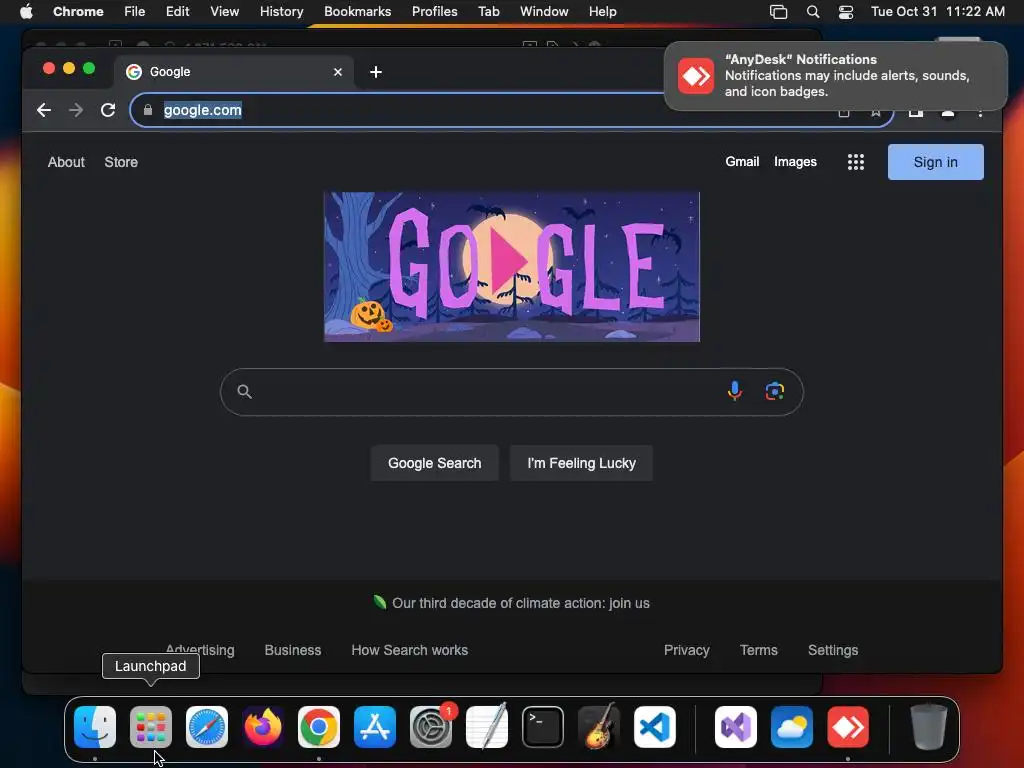
Task: Open blue Visual Studio Code in Dock
Action: click(655, 726)
